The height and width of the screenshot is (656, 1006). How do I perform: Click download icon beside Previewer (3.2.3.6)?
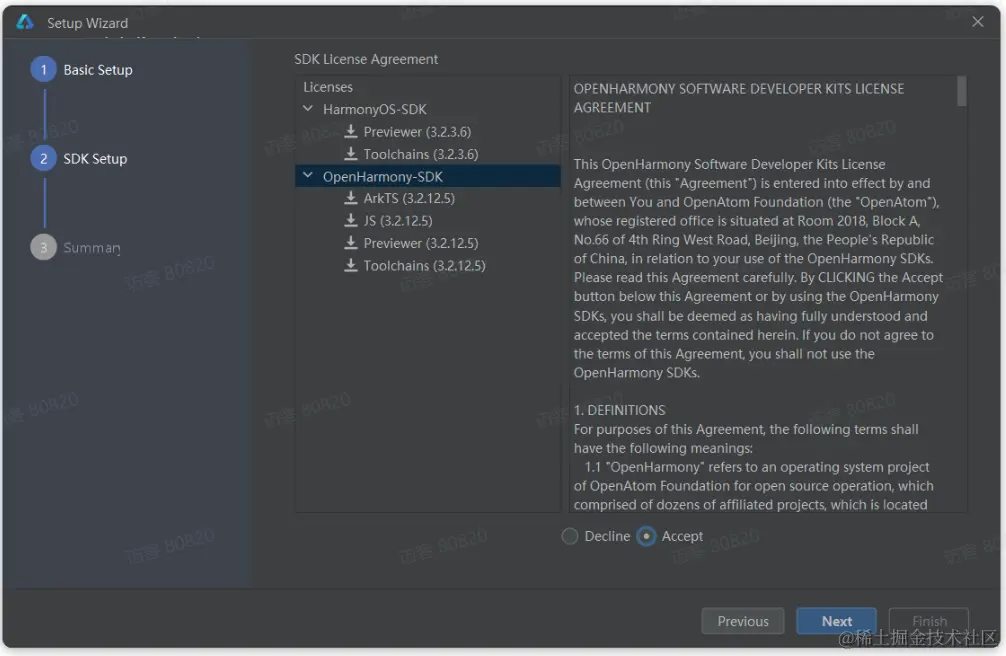(x=350, y=132)
